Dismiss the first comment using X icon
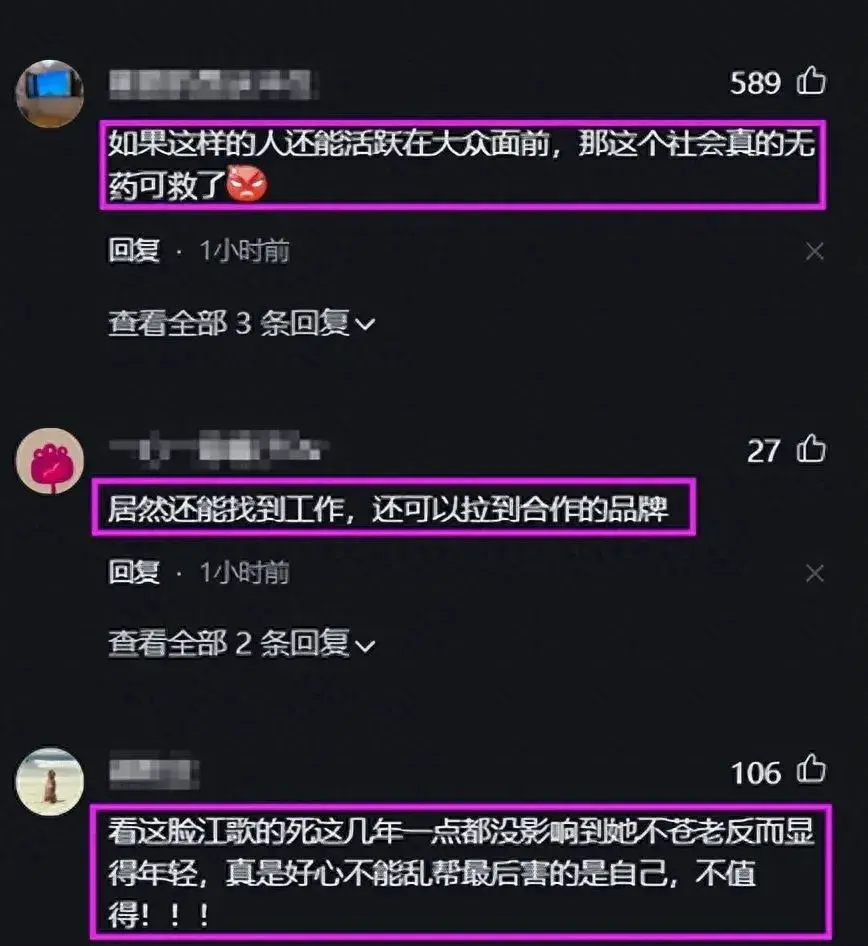Image resolution: width=868 pixels, height=946 pixels. pos(814,252)
